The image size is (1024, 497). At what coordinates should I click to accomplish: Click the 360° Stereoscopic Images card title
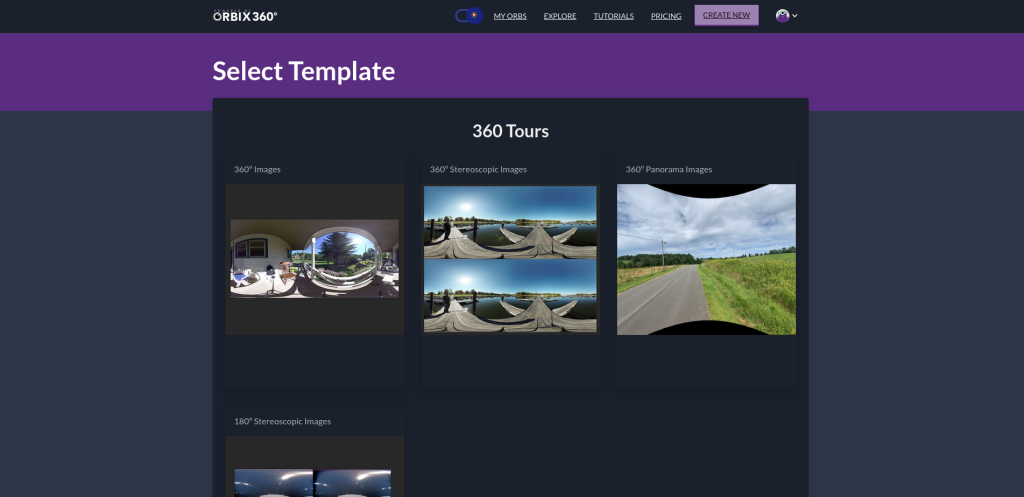coord(478,170)
